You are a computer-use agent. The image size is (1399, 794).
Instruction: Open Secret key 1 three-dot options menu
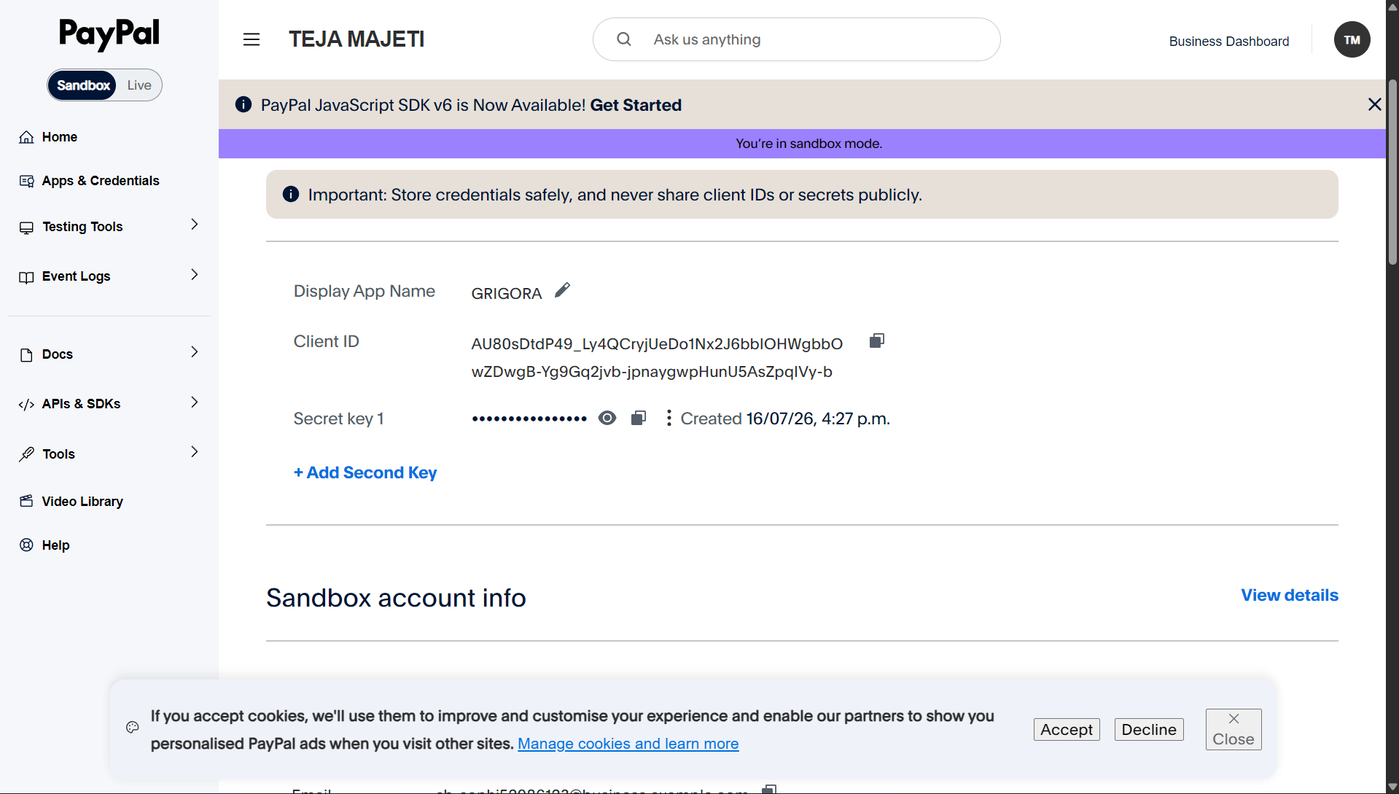(669, 418)
